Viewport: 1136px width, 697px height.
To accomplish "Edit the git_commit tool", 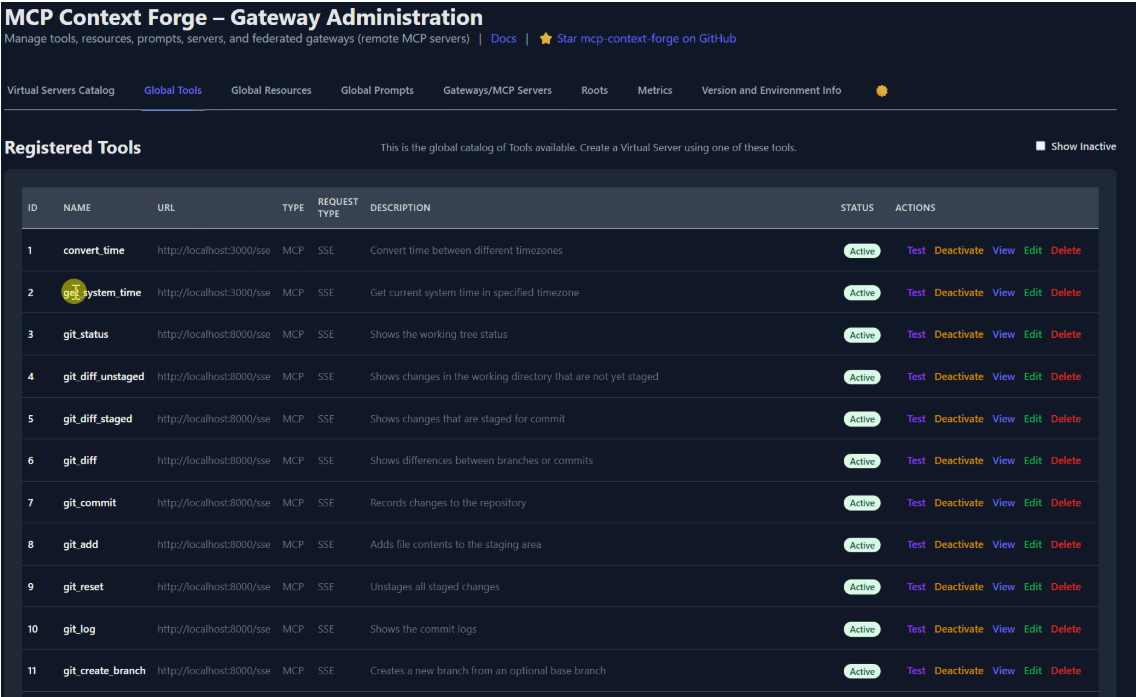I will (1032, 502).
